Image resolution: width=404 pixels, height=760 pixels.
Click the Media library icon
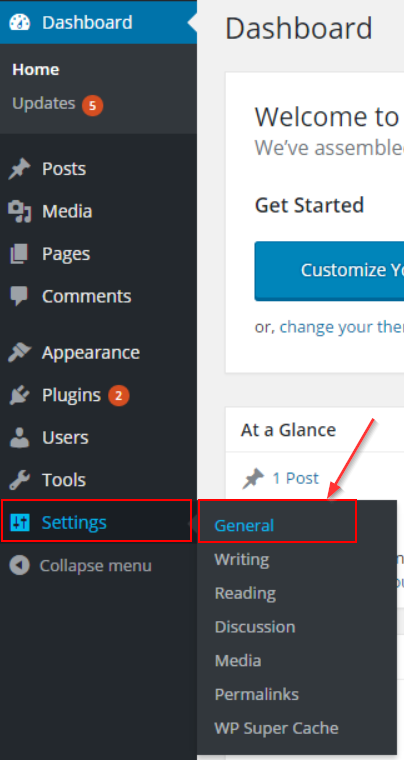(19, 211)
